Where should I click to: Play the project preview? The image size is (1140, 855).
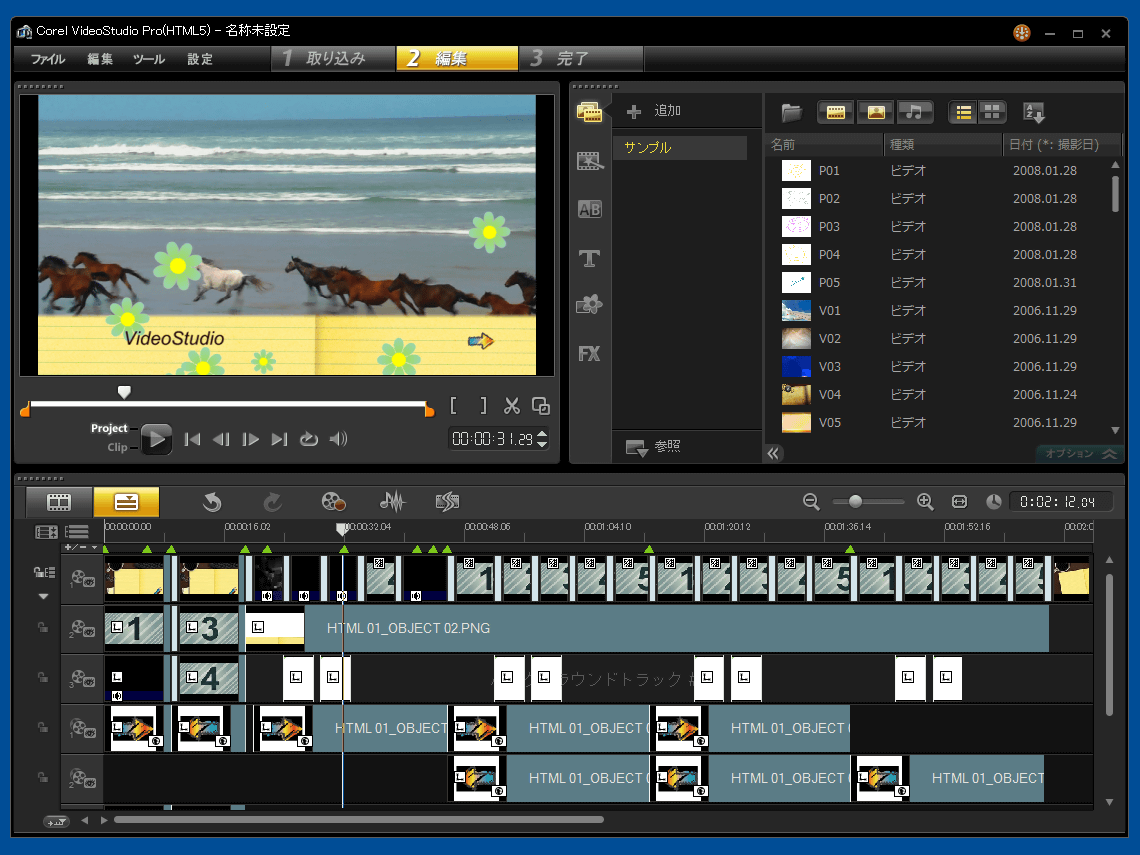coord(156,439)
